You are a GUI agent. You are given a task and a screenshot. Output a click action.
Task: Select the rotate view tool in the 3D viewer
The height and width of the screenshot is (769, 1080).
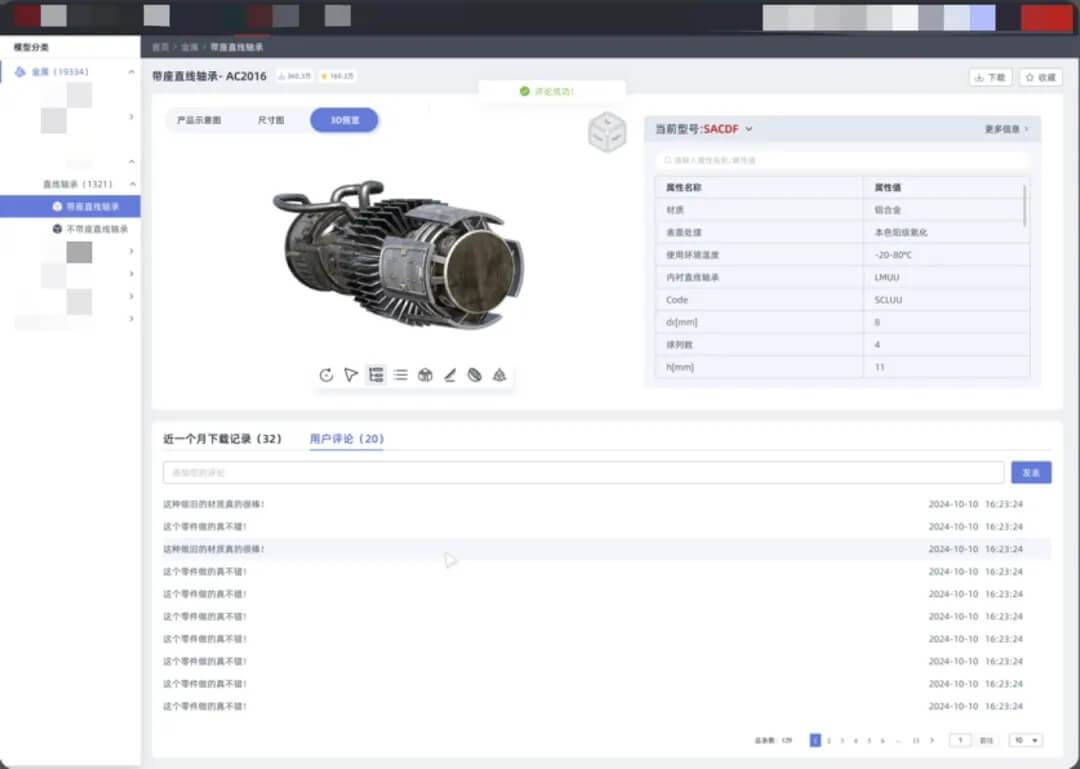point(326,375)
